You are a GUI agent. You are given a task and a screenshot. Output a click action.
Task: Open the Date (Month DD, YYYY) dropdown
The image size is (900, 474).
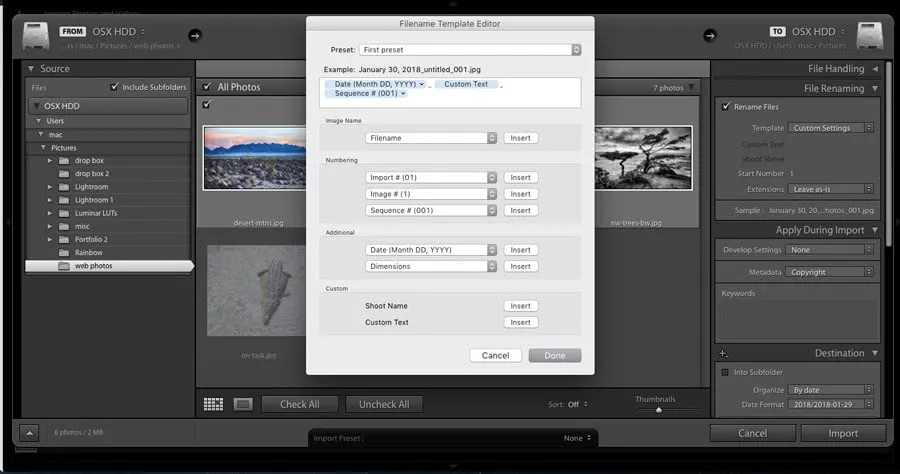click(x=431, y=250)
